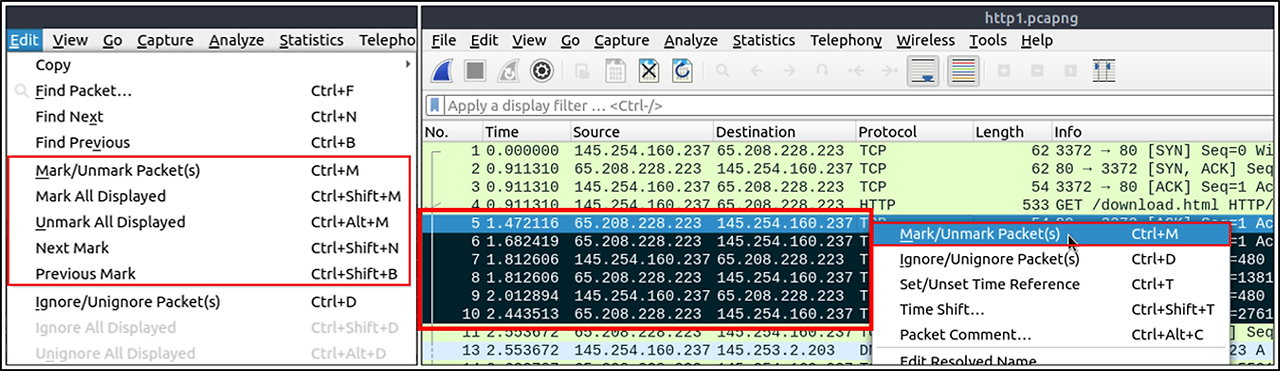Open Help menu

click(x=1037, y=40)
